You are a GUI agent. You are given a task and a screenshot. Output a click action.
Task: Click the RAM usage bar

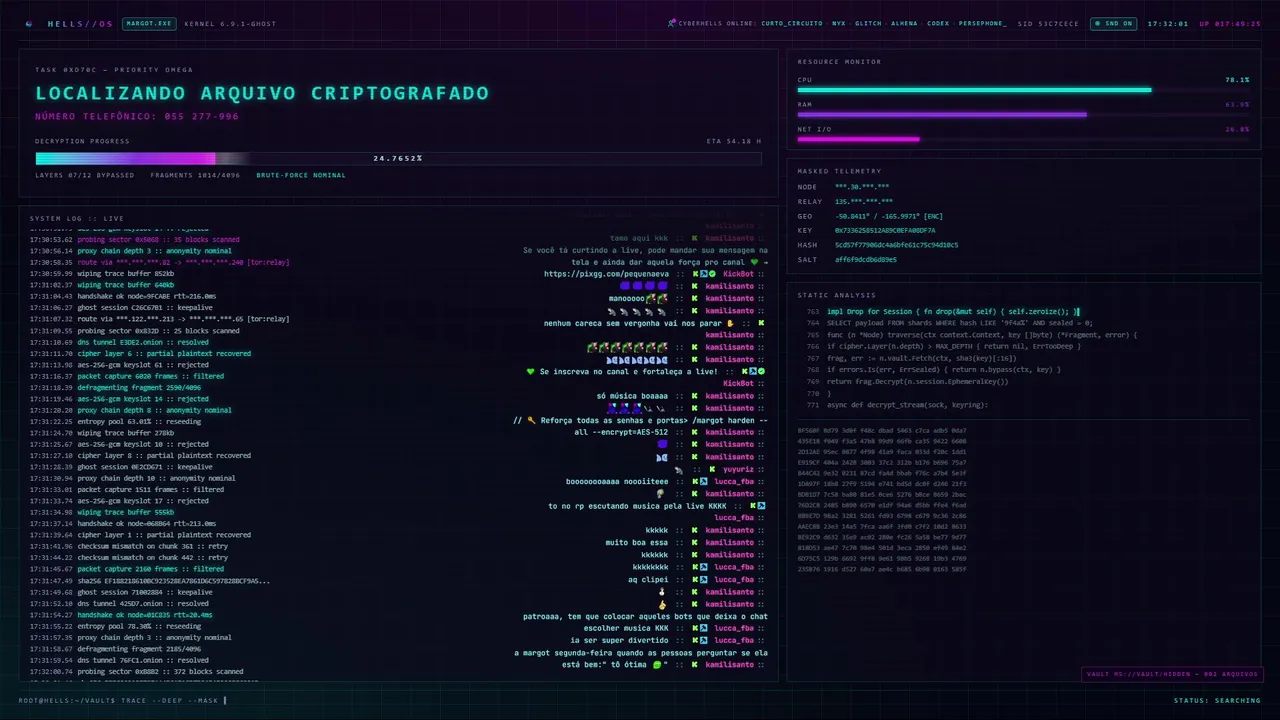coord(1023,114)
